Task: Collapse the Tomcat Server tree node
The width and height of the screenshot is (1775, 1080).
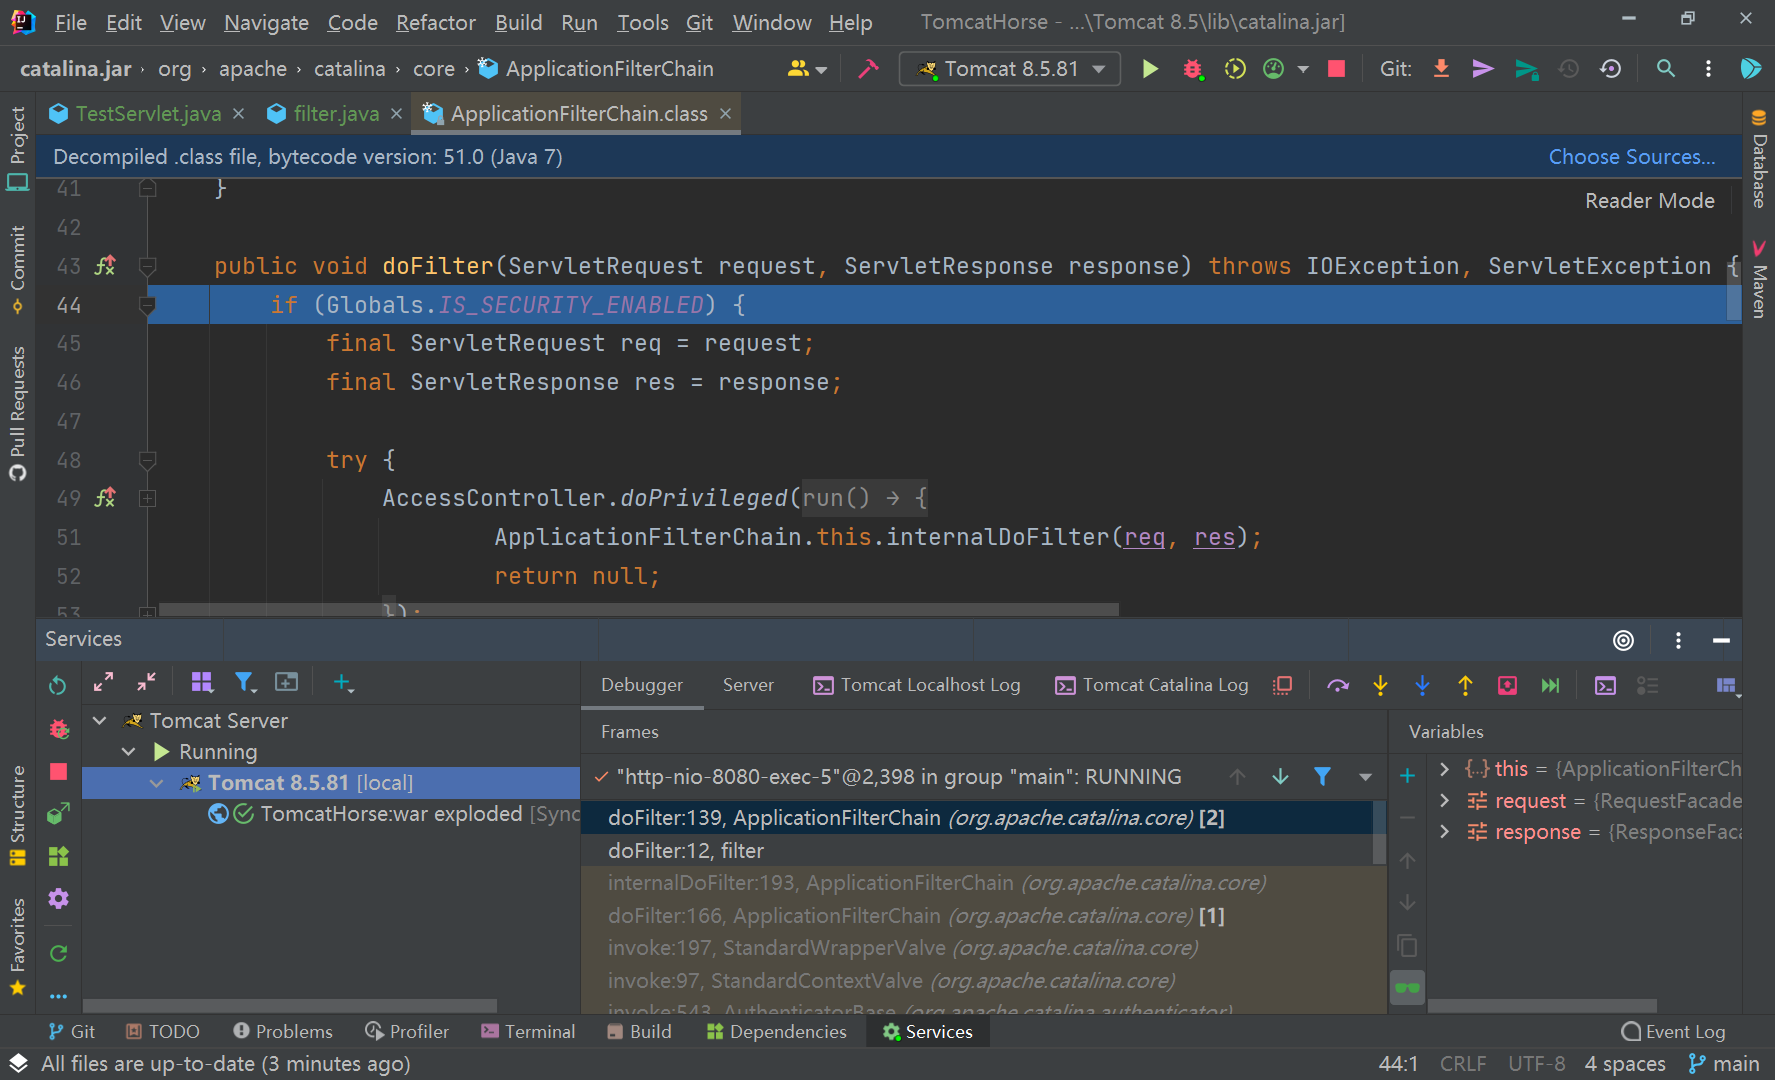Action: [100, 721]
